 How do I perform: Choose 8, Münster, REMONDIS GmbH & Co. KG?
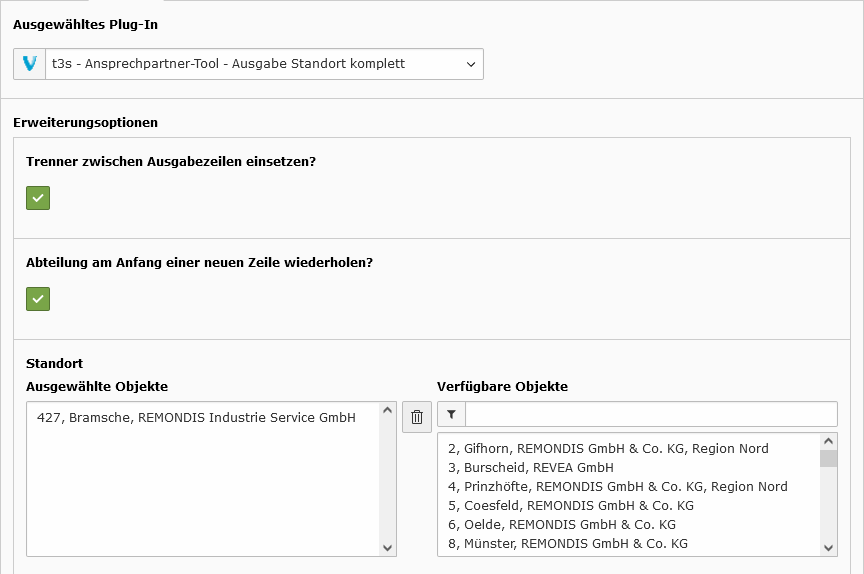coord(568,544)
